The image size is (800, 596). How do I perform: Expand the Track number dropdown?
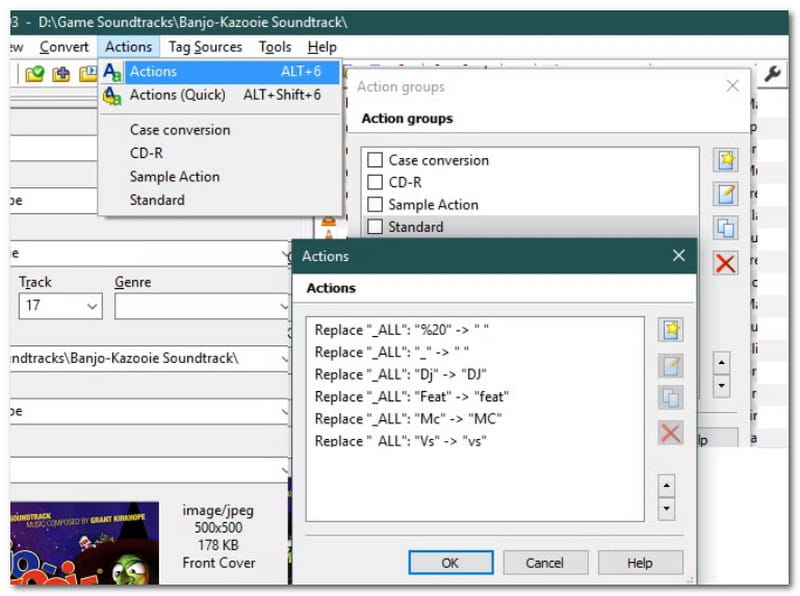92,306
